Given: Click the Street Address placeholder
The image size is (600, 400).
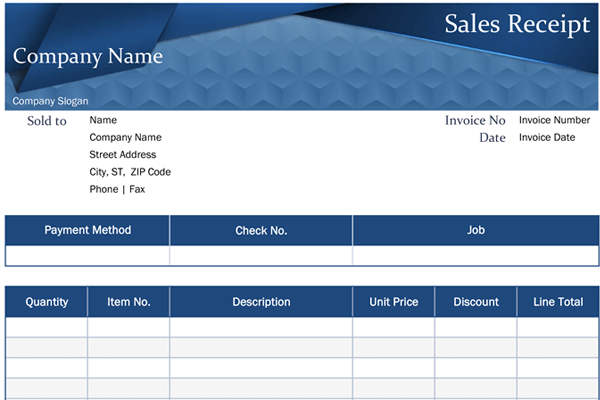Looking at the screenshot, I should tap(123, 155).
